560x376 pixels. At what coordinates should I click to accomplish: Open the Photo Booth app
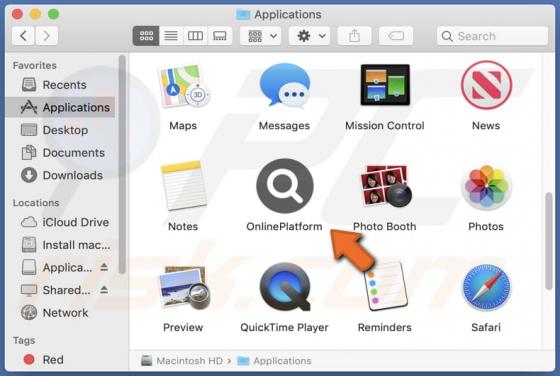385,186
